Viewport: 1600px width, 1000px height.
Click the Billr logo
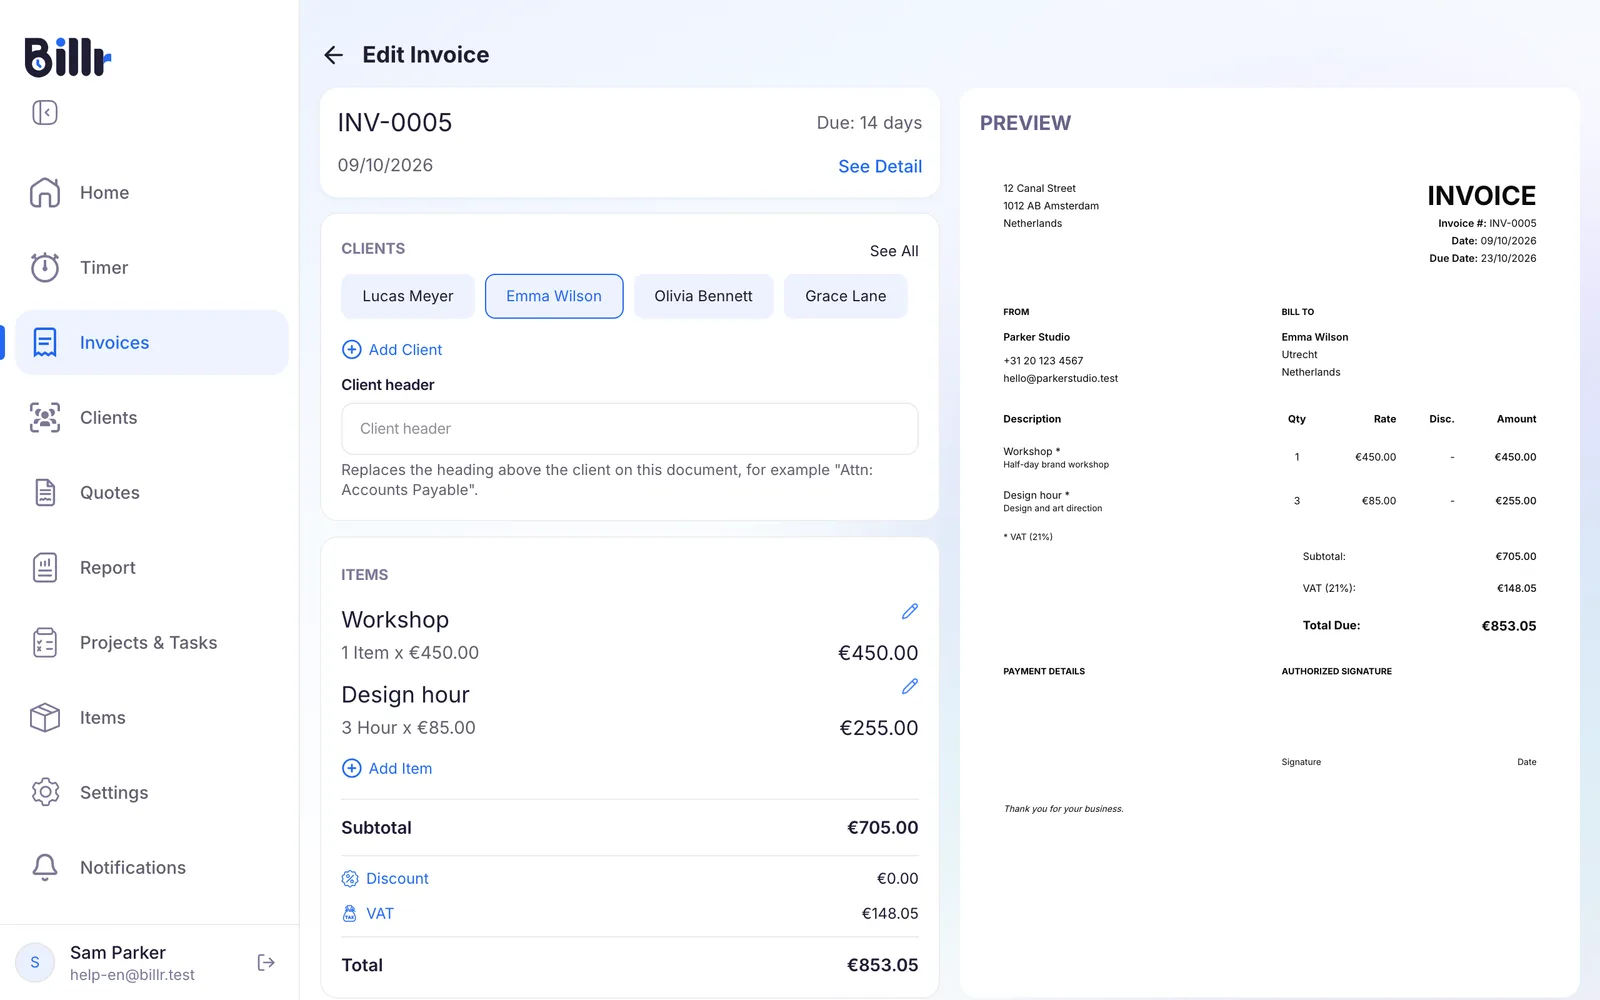coord(68,57)
